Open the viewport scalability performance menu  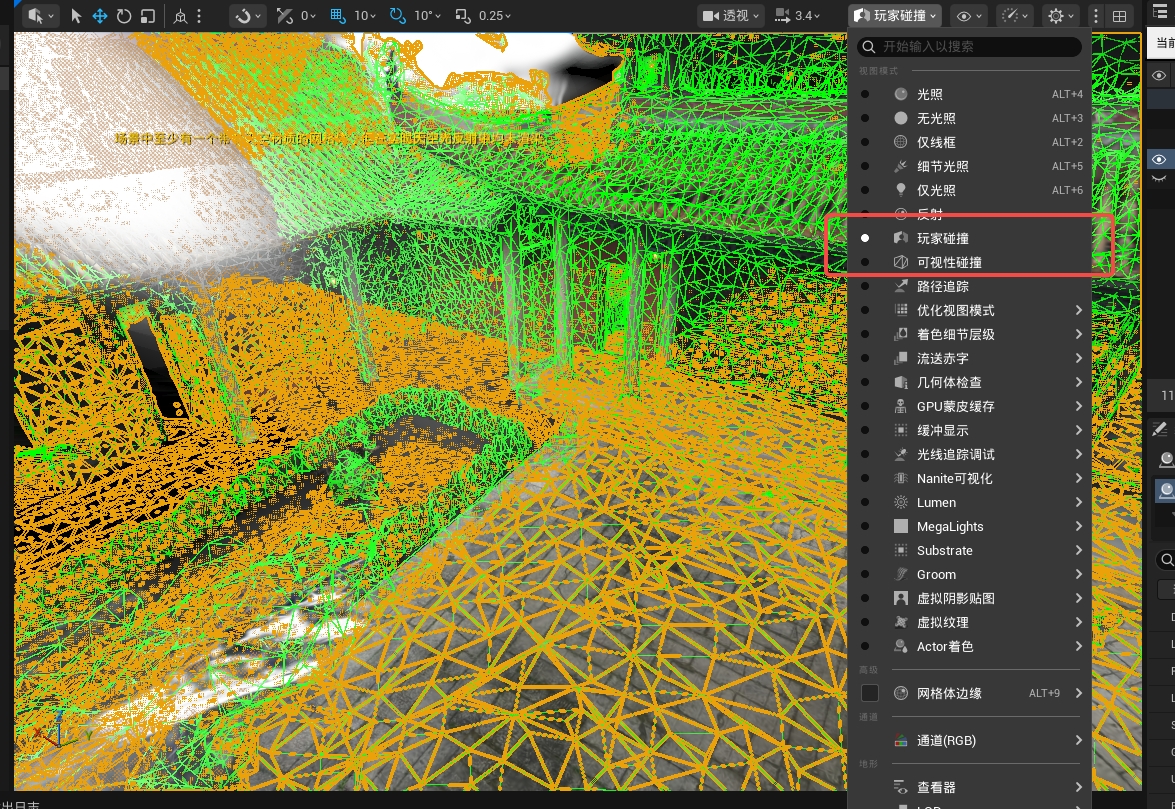click(1015, 15)
